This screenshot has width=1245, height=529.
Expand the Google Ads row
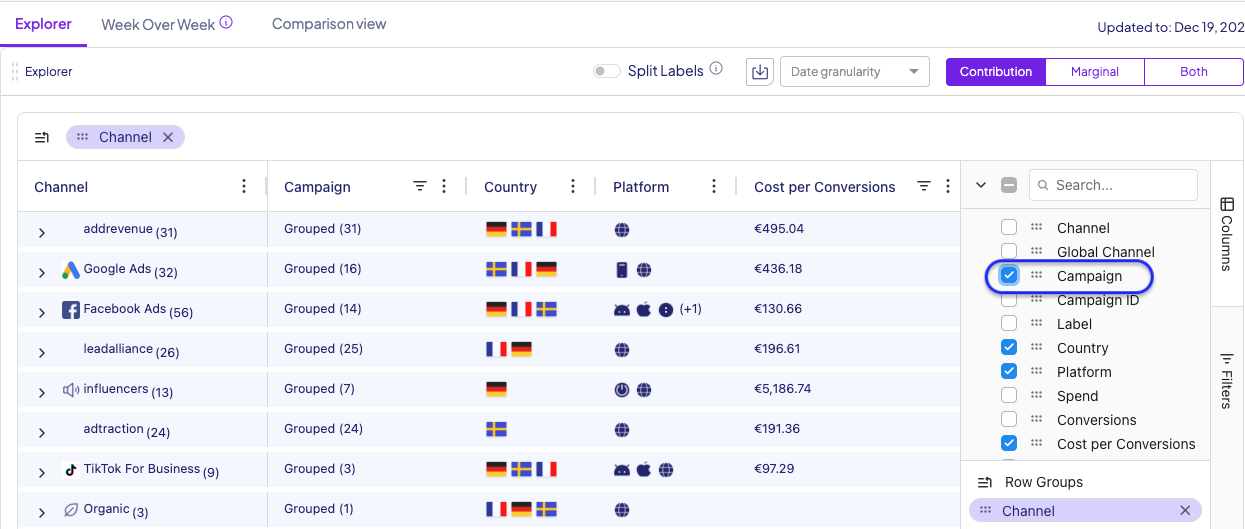coord(42,272)
